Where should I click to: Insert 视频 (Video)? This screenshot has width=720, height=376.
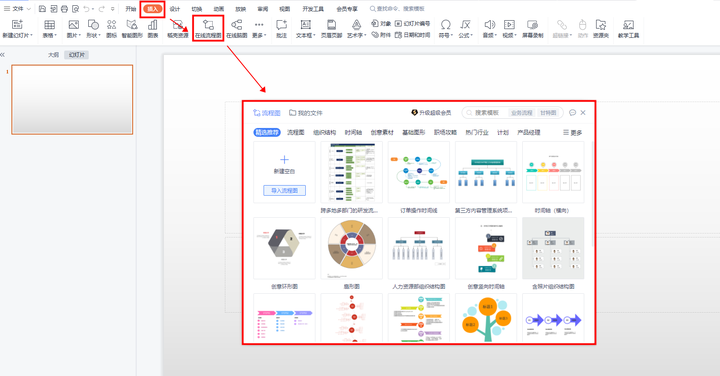[509, 28]
